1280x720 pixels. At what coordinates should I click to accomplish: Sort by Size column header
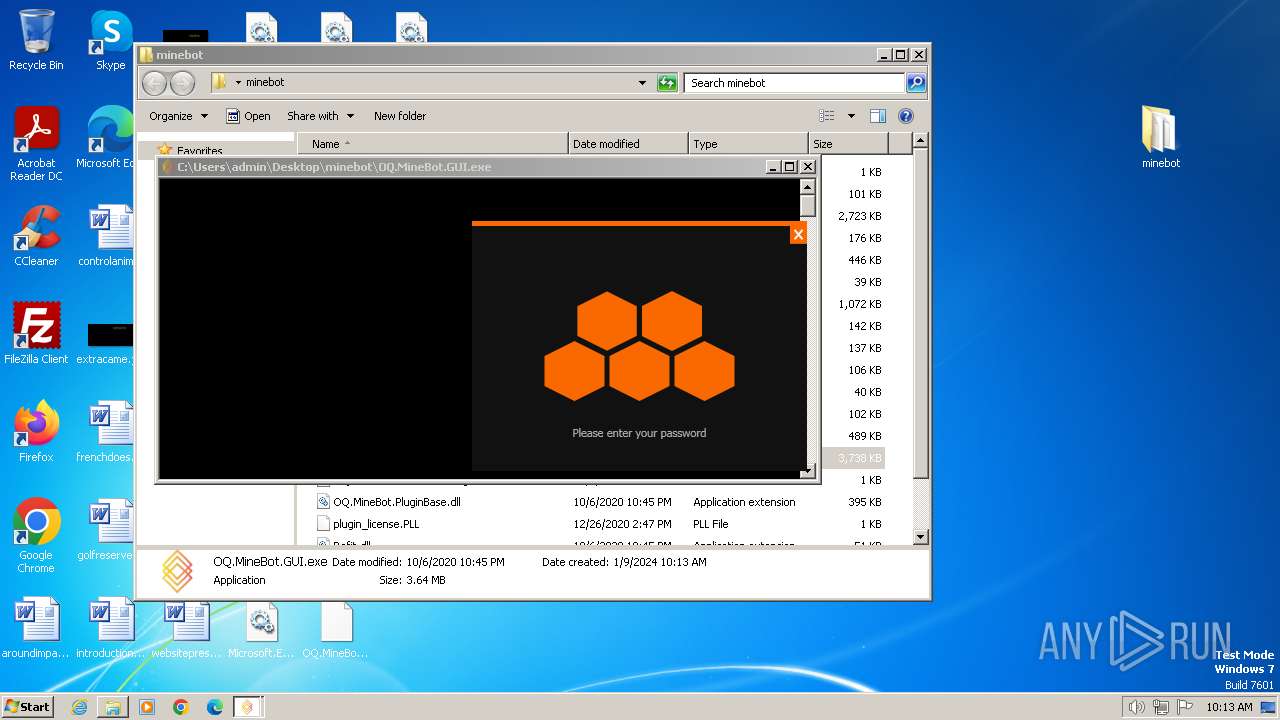point(847,144)
